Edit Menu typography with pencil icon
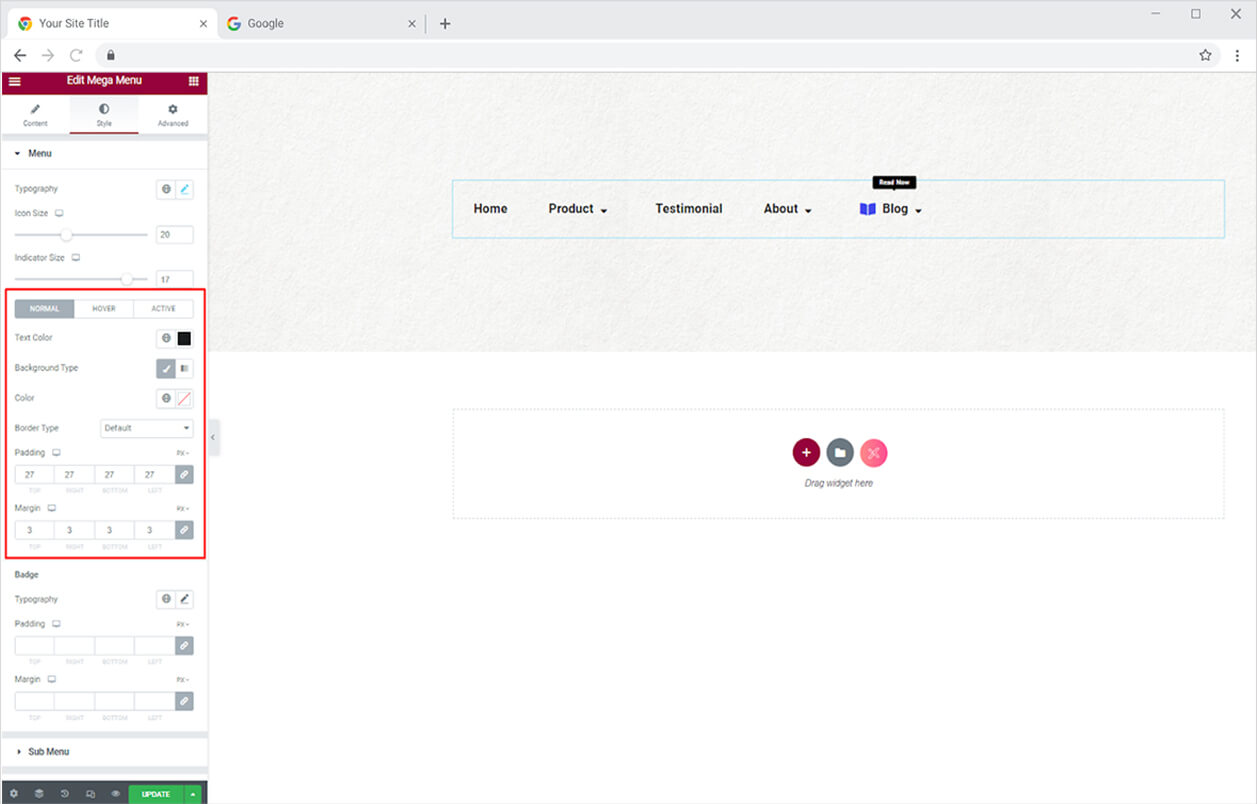Screen dimensions: 1257x804 (x=184, y=189)
